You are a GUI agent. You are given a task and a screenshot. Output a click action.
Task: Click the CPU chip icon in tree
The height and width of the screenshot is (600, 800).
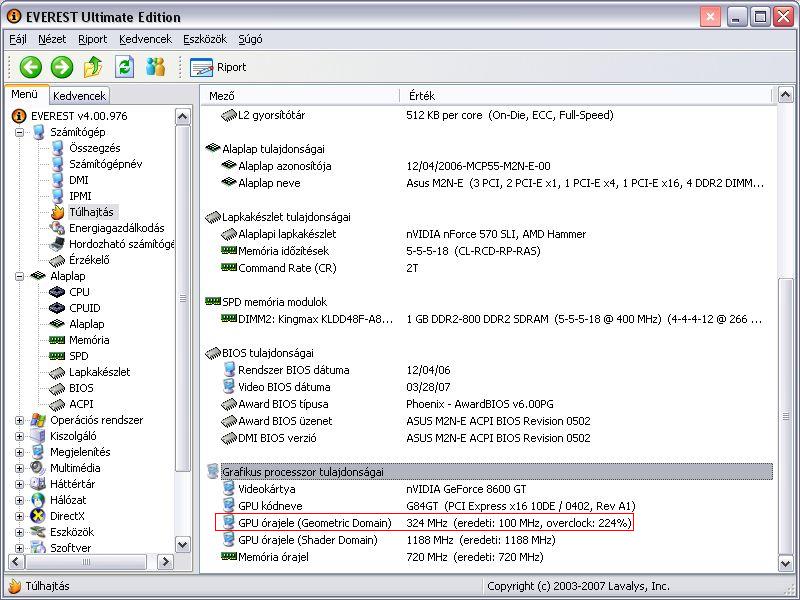coord(57,292)
